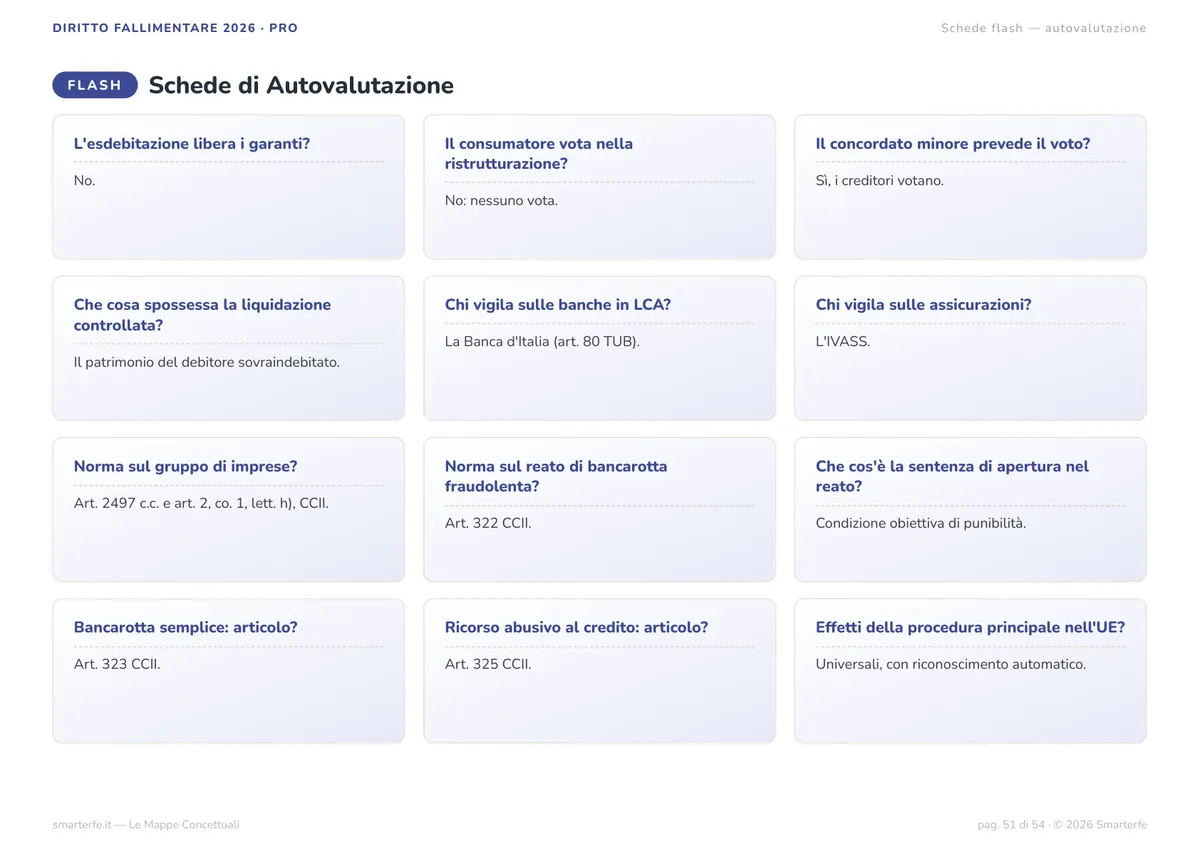
Task: Click the answer "No." under the esdebitazione question
Action: pyautogui.click(x=85, y=181)
